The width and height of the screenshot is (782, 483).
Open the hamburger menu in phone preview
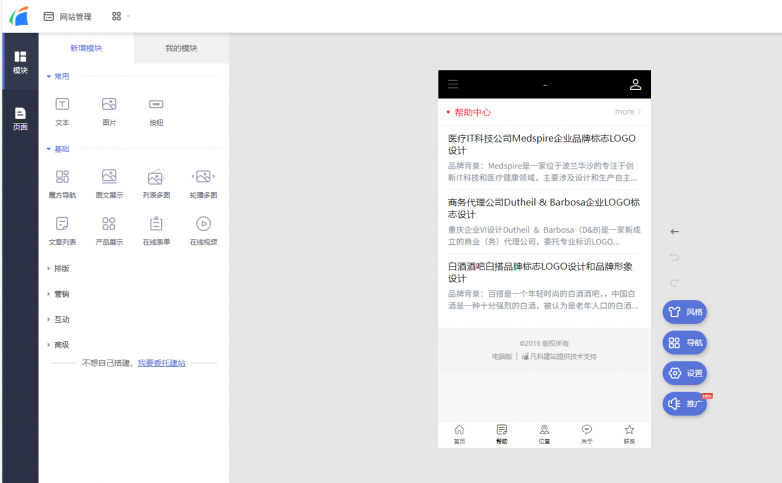pyautogui.click(x=453, y=85)
